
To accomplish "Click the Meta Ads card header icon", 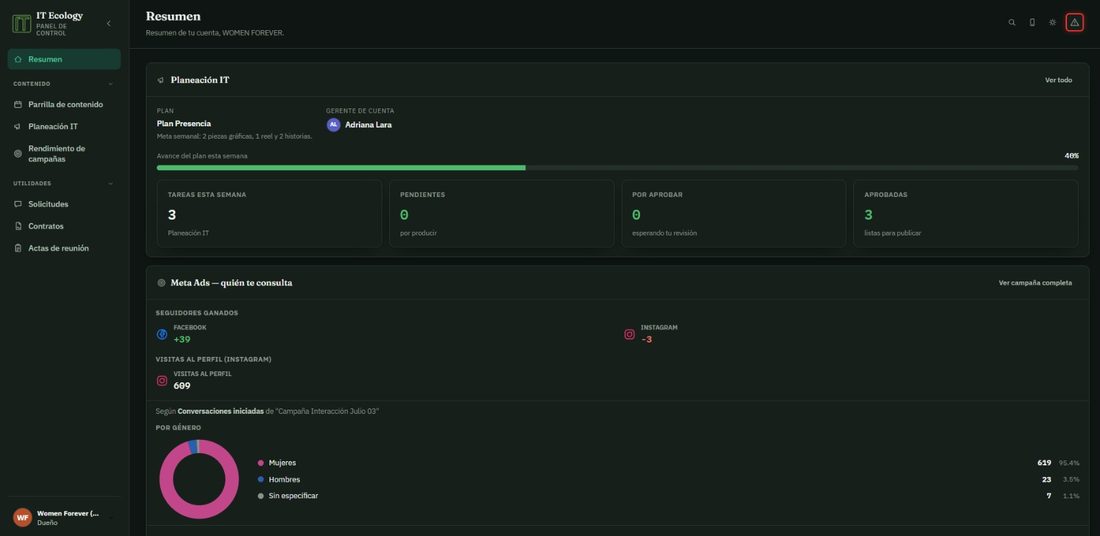I will pyautogui.click(x=161, y=283).
